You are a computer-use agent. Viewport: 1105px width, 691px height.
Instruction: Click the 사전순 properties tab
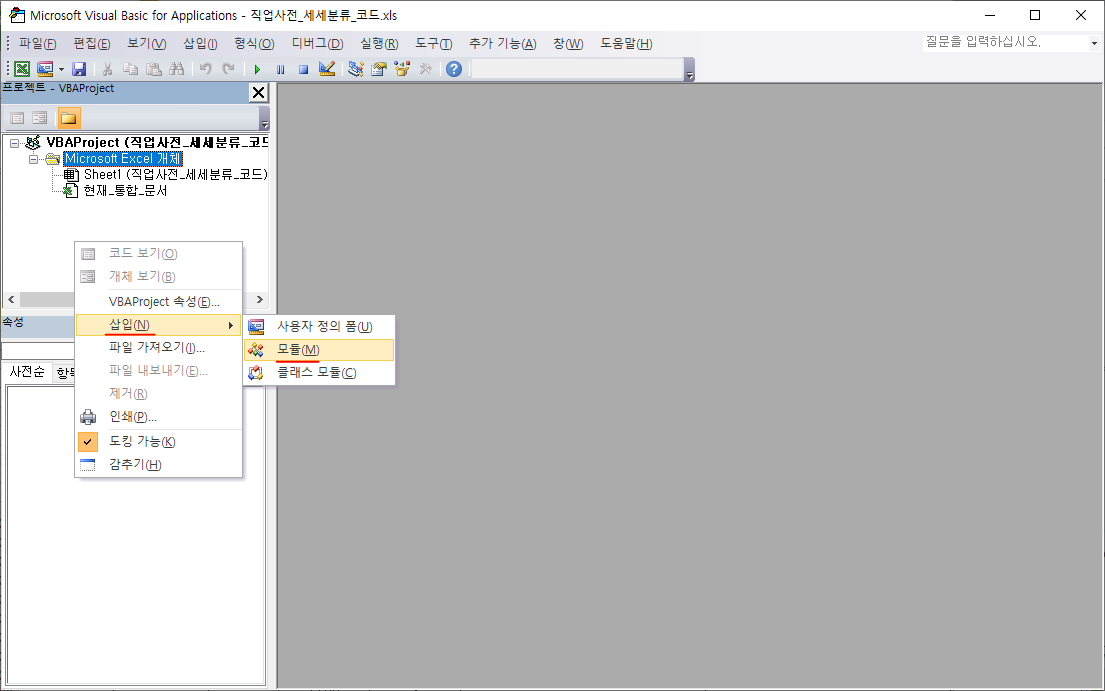coord(27,371)
